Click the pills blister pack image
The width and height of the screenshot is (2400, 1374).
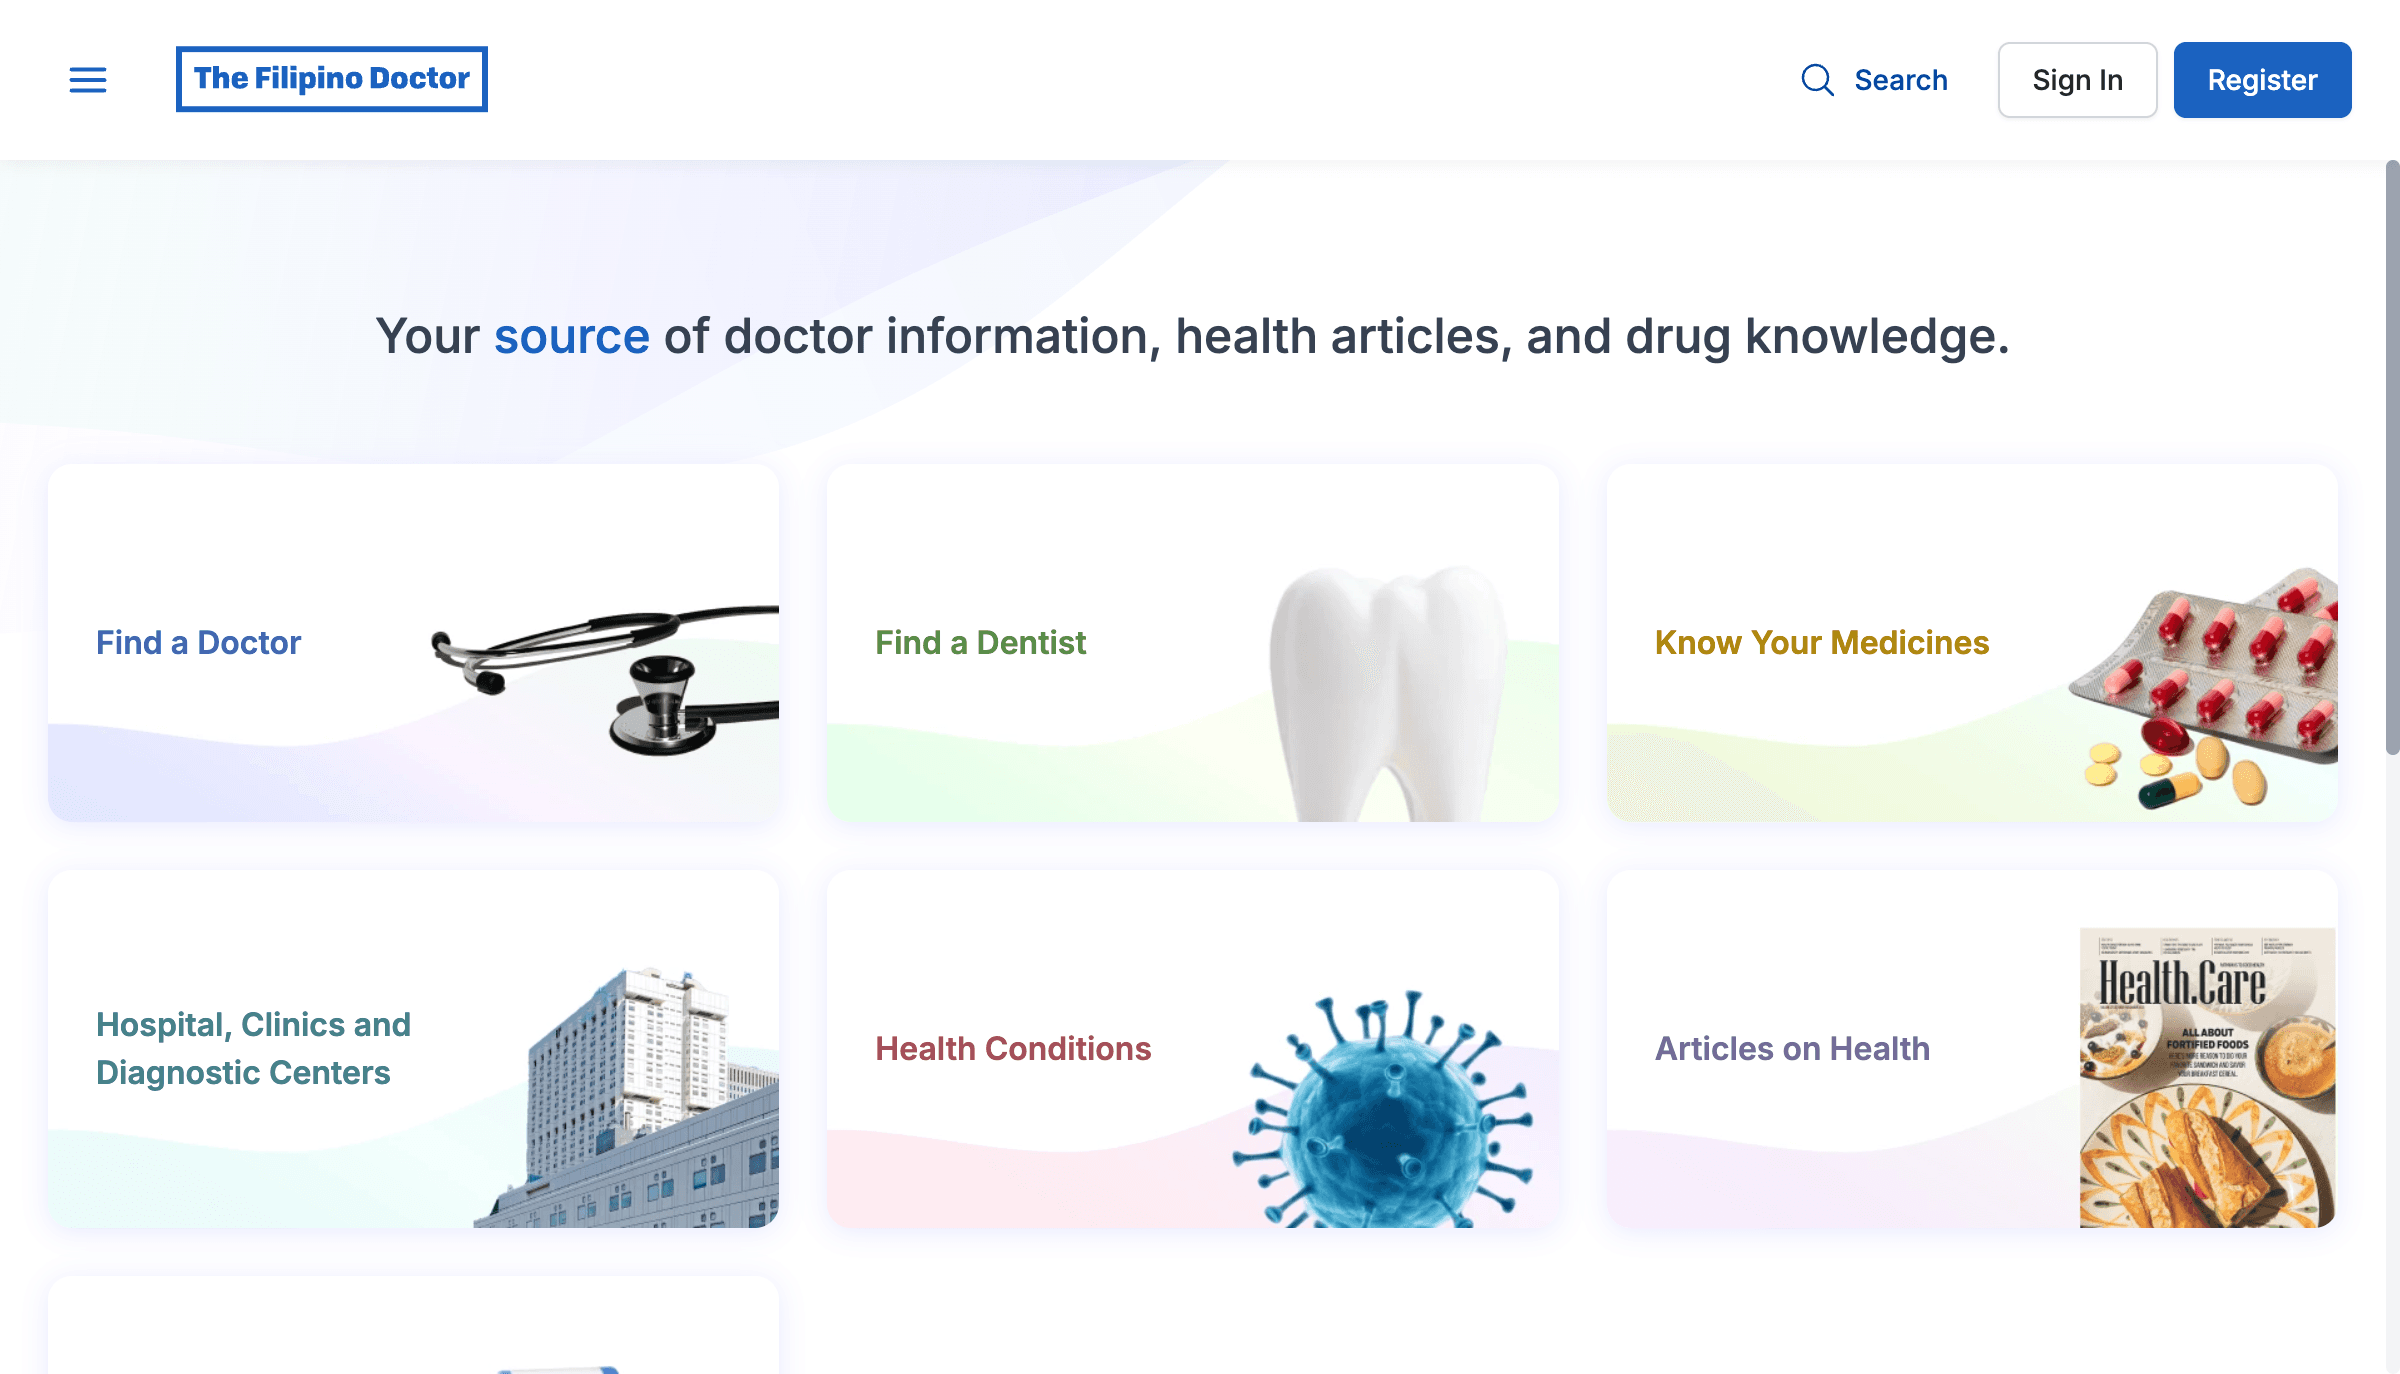(2205, 688)
